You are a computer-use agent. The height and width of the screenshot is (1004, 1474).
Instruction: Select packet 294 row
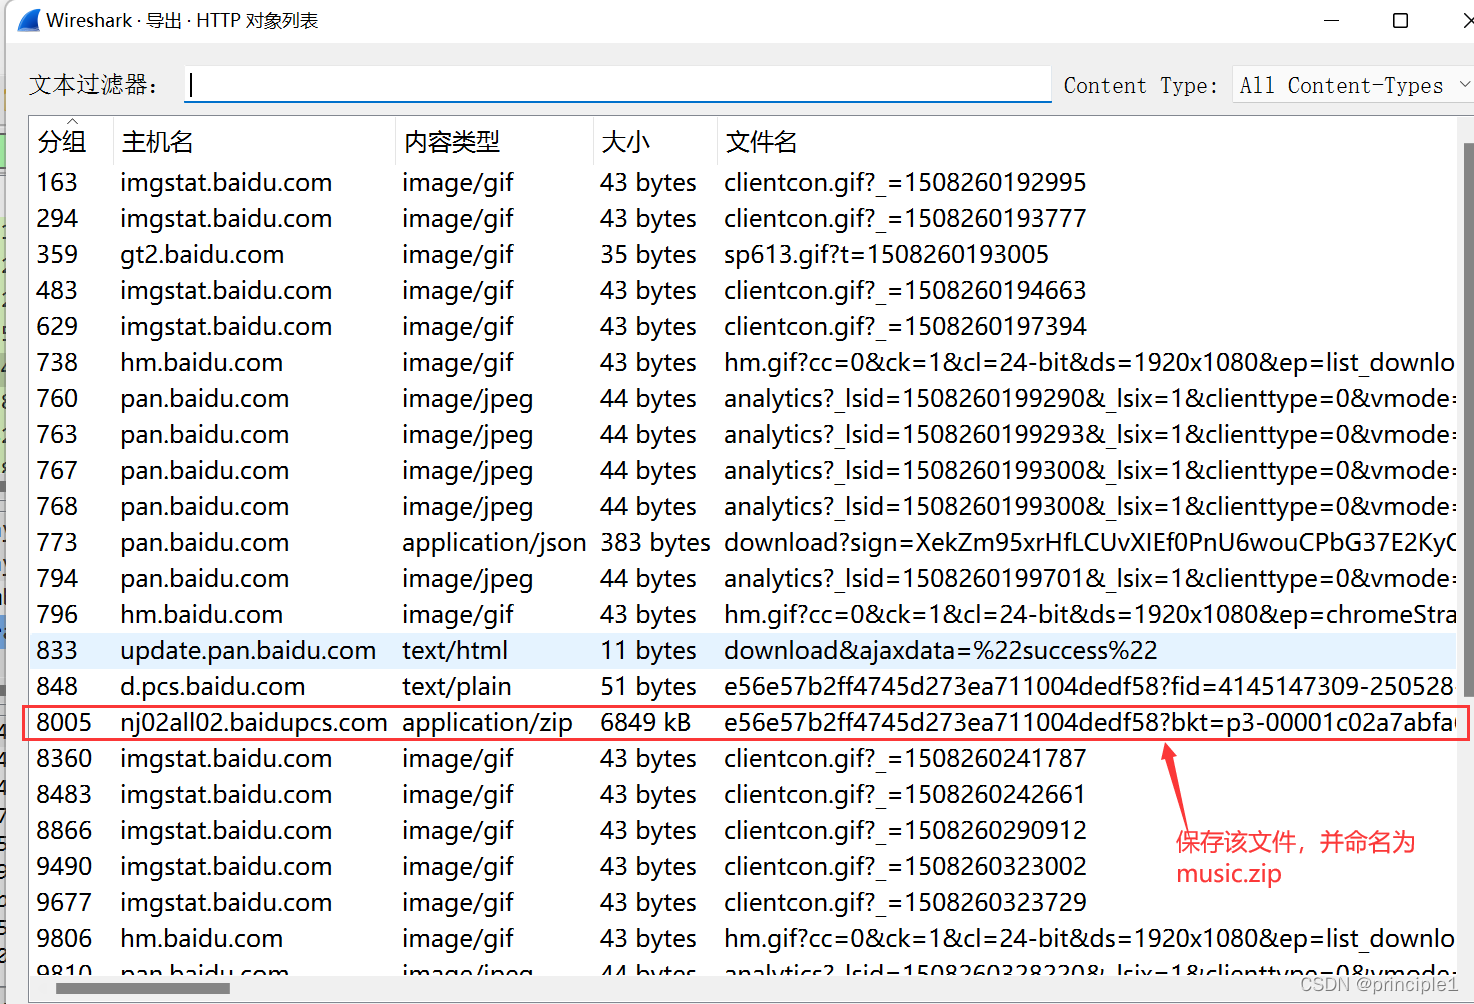tap(743, 218)
